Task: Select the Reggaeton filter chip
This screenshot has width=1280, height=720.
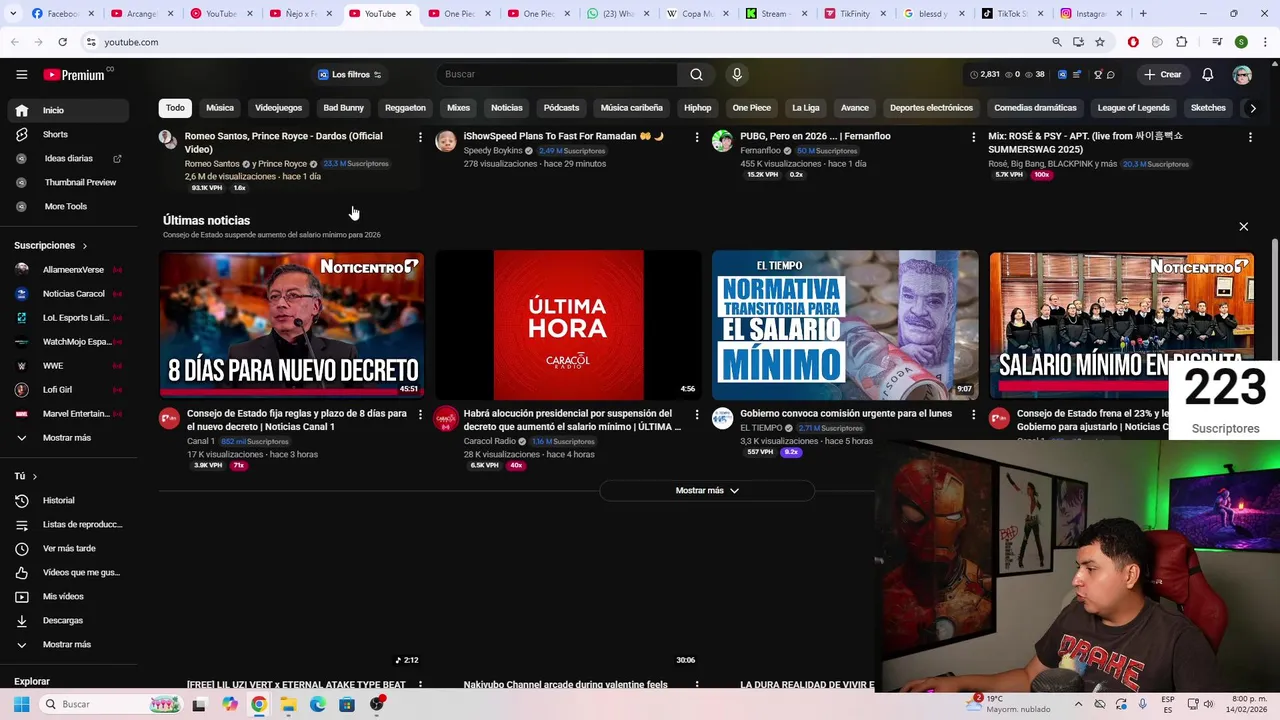Action: (405, 108)
